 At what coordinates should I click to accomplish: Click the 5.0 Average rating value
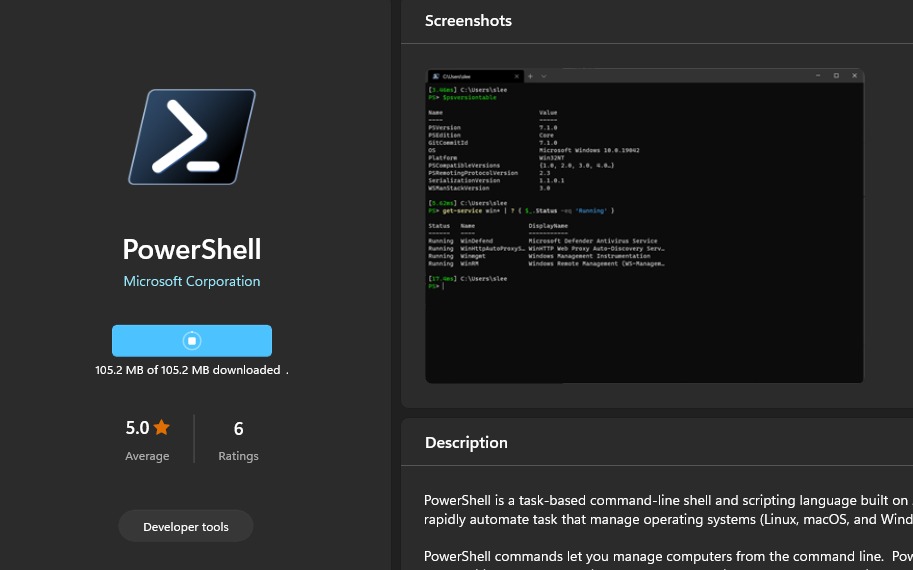137,428
